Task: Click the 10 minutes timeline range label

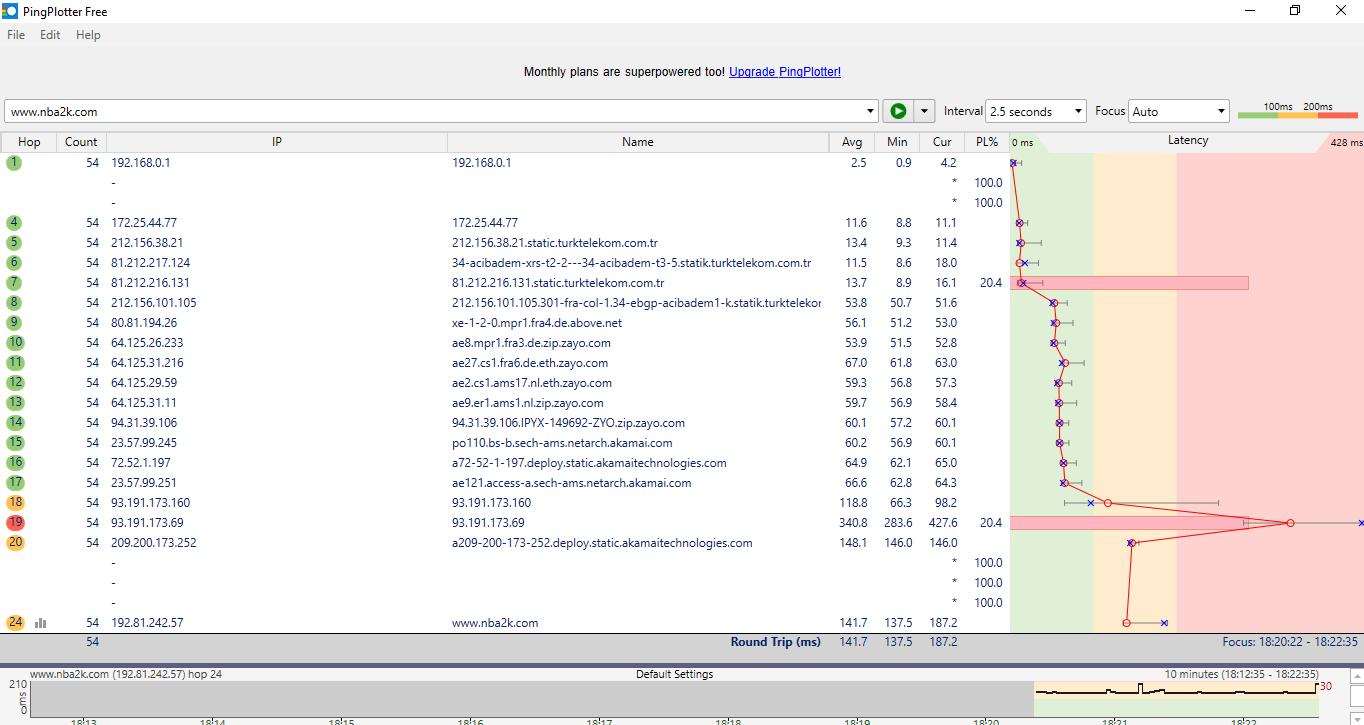Action: [x=1241, y=674]
